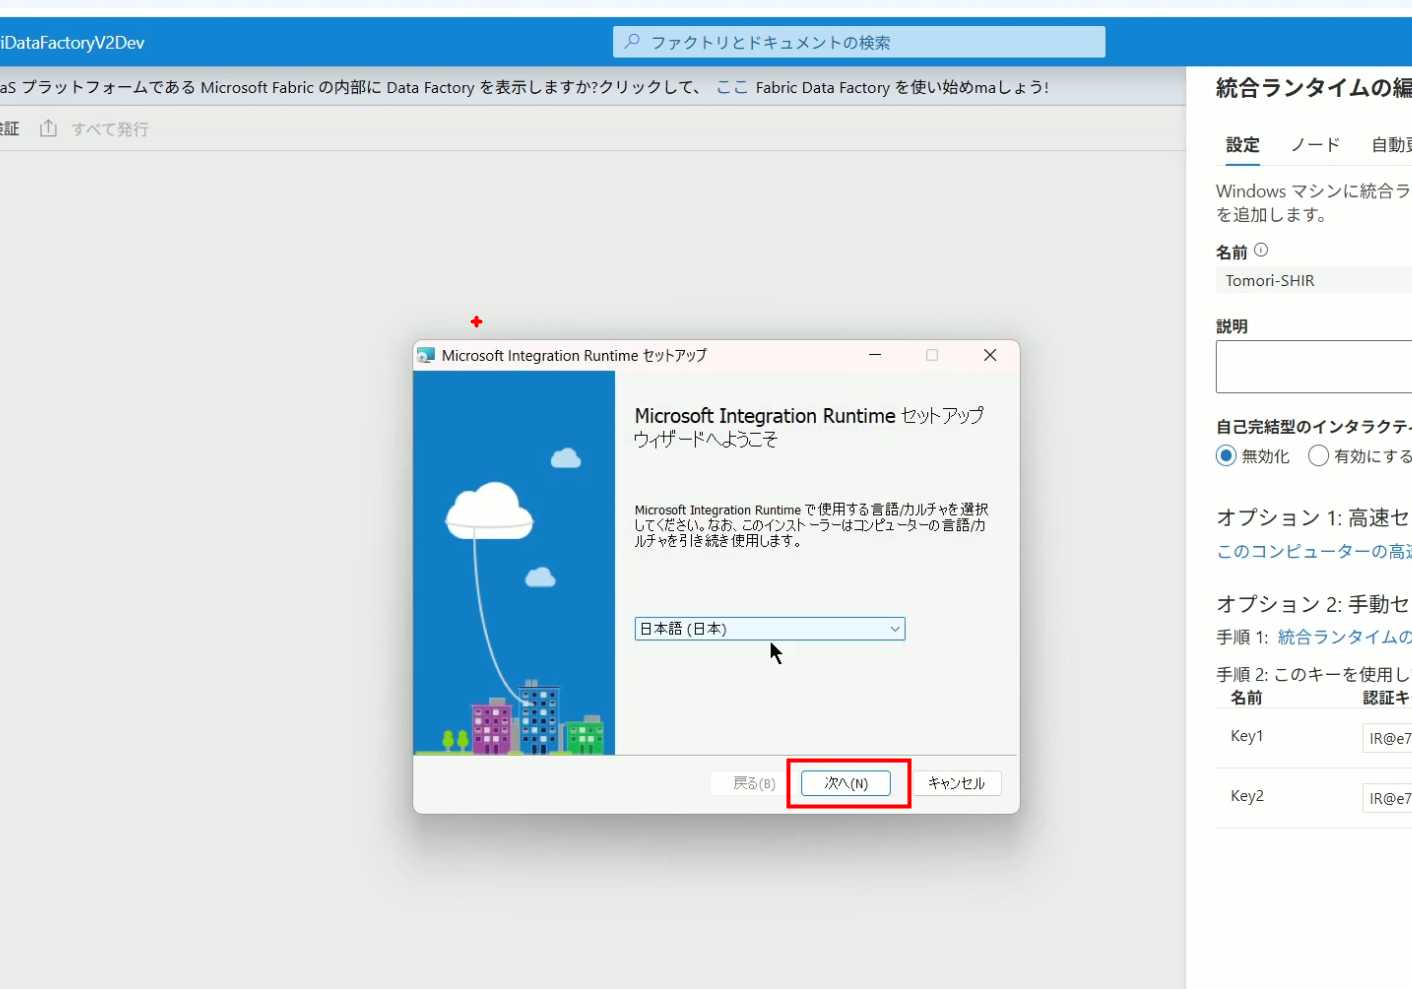Select the 有効にする radio button
Viewport: 1412px width, 989px height.
point(1318,456)
